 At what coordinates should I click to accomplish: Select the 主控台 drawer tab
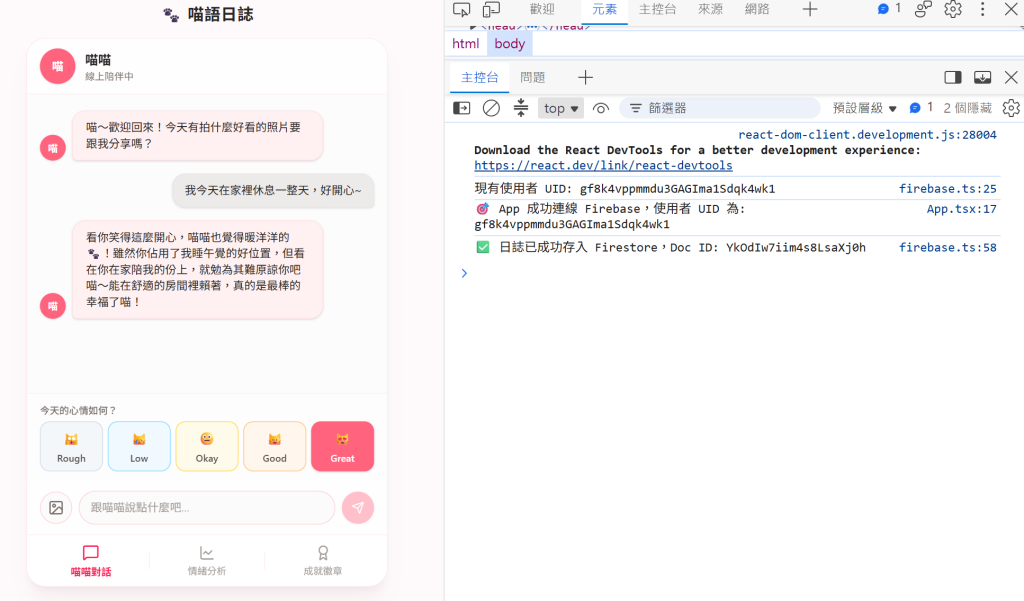pyautogui.click(x=480, y=78)
